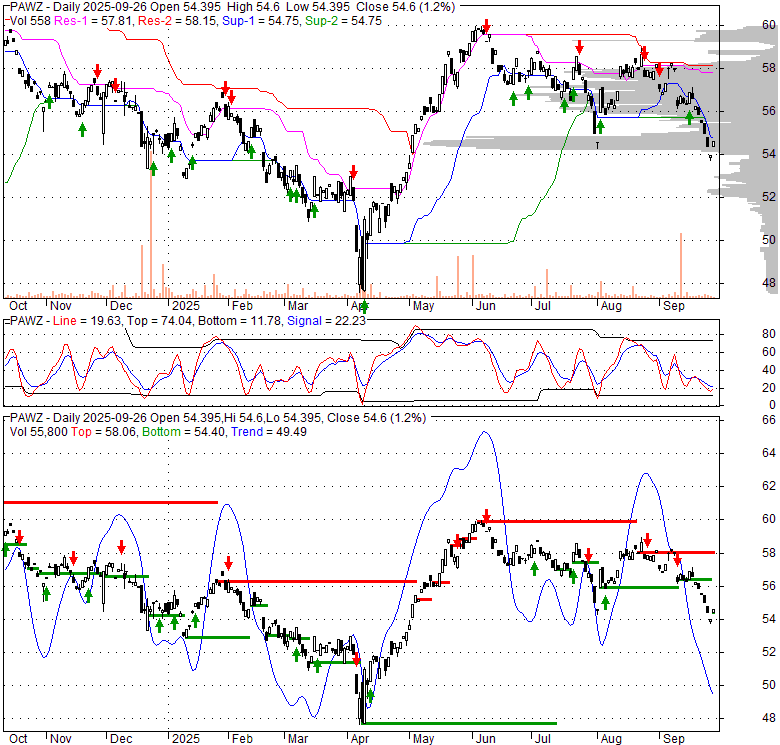Click the Res-1 = 57.81 legend label
This screenshot has height=745, width=780.
pos(93,21)
